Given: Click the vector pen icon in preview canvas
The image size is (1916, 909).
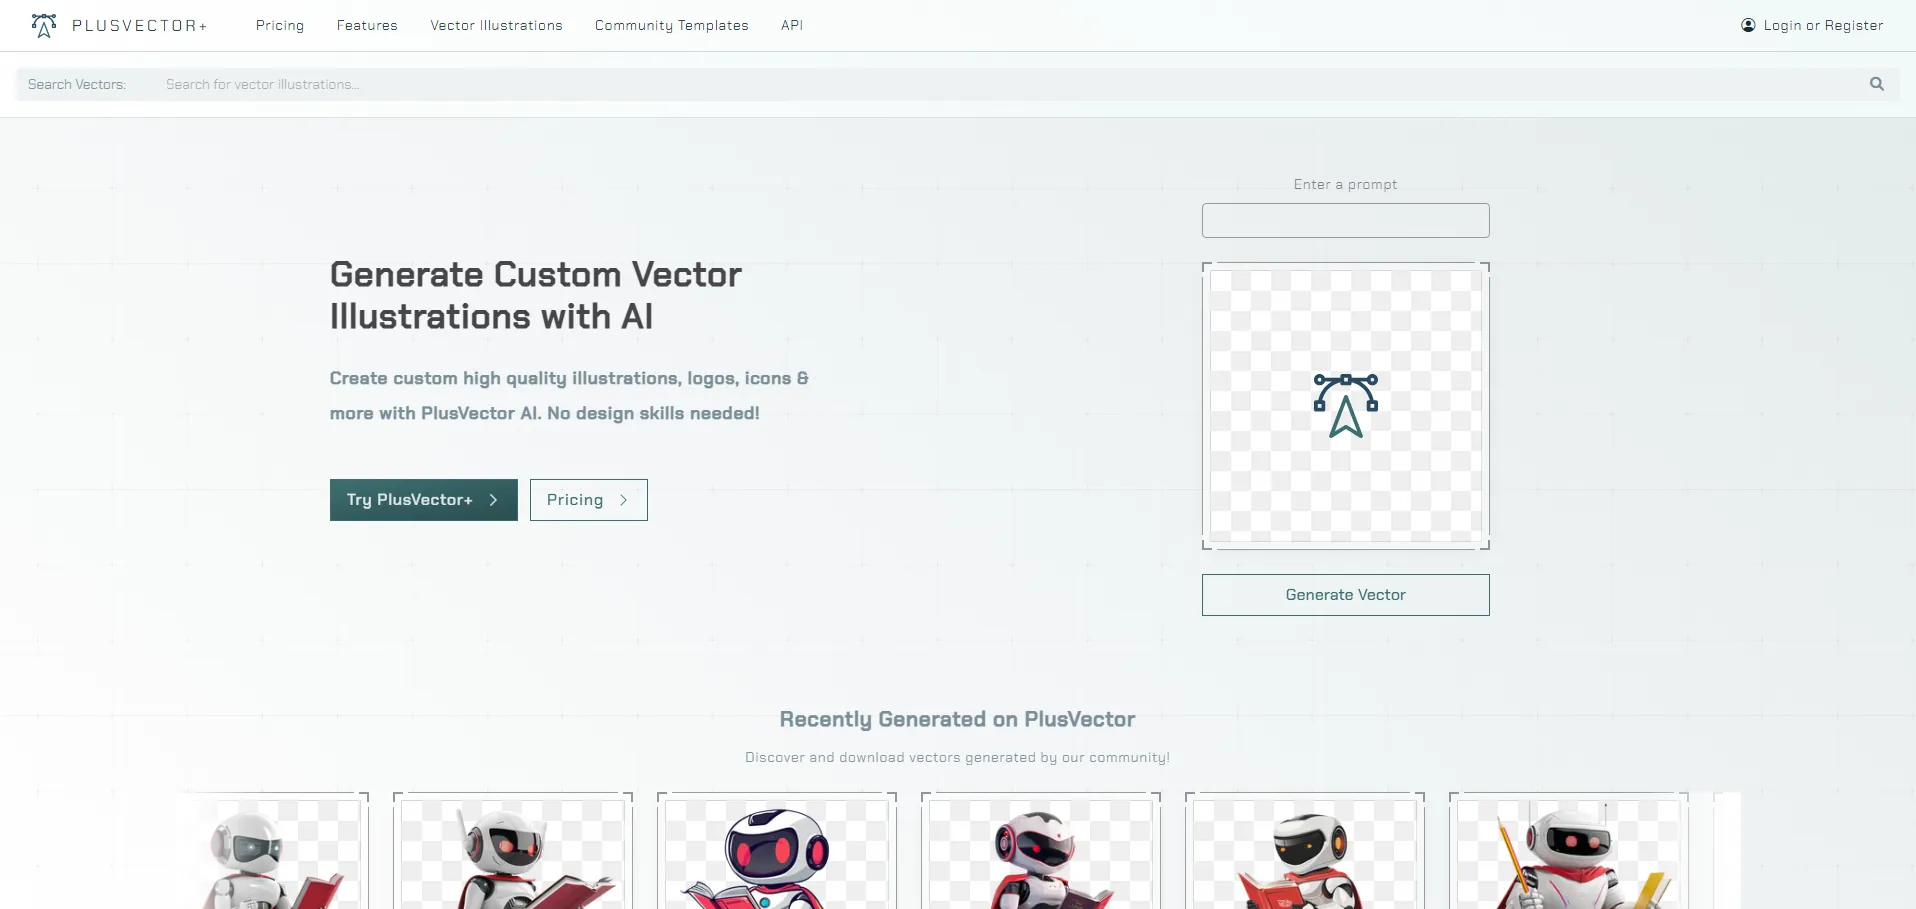Looking at the screenshot, I should pyautogui.click(x=1345, y=405).
